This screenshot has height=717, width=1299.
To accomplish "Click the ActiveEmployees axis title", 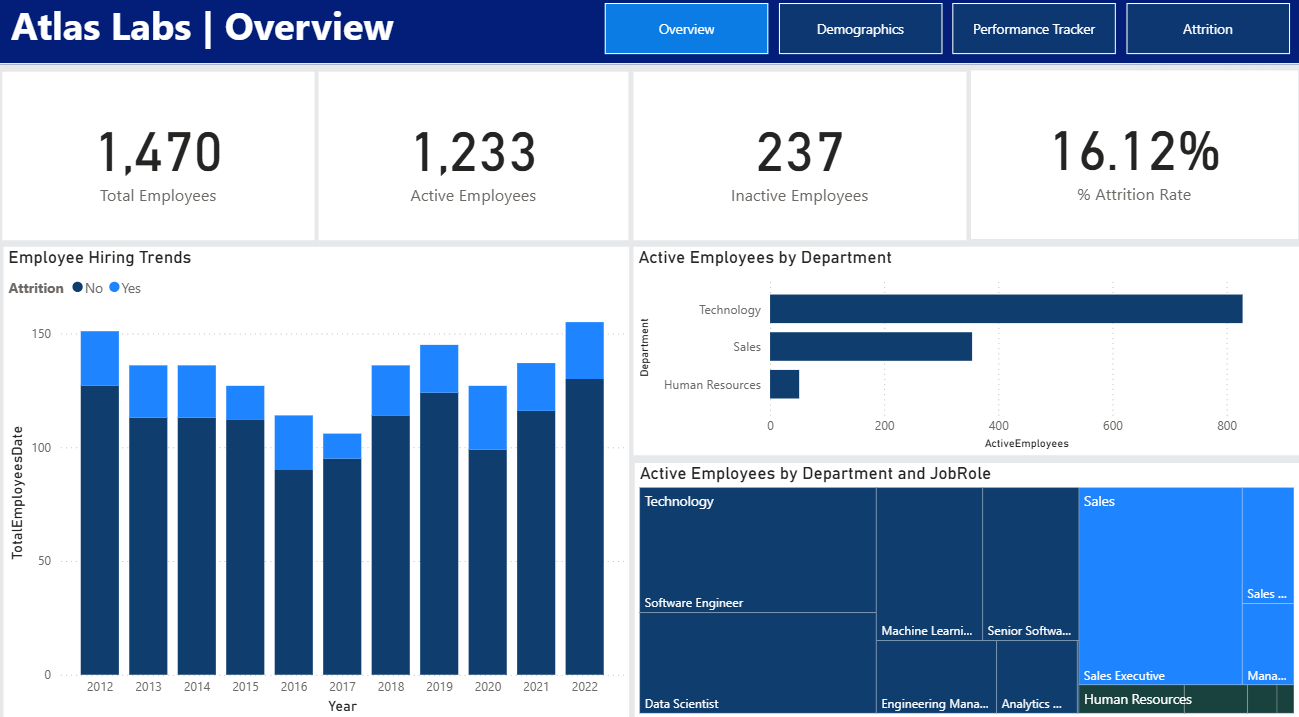I will click(x=1027, y=443).
